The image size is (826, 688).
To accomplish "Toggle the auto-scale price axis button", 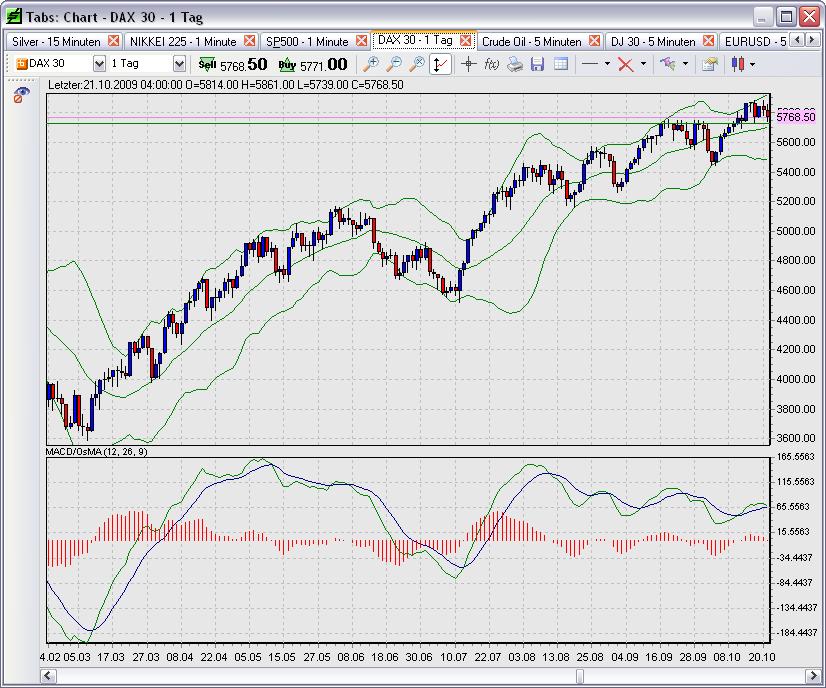I will (x=440, y=64).
